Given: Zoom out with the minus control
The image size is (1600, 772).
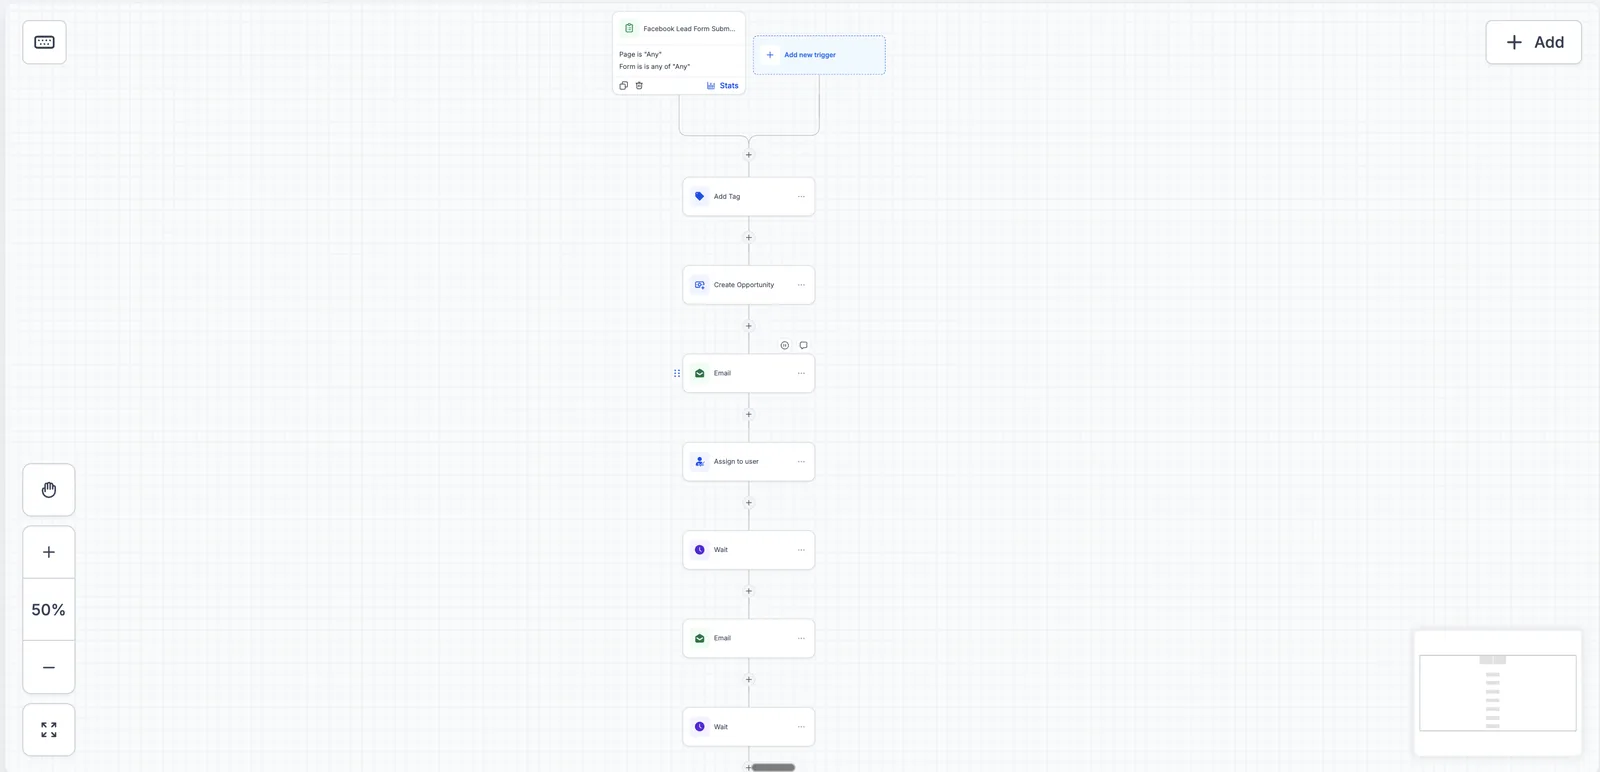Looking at the screenshot, I should coord(49,667).
